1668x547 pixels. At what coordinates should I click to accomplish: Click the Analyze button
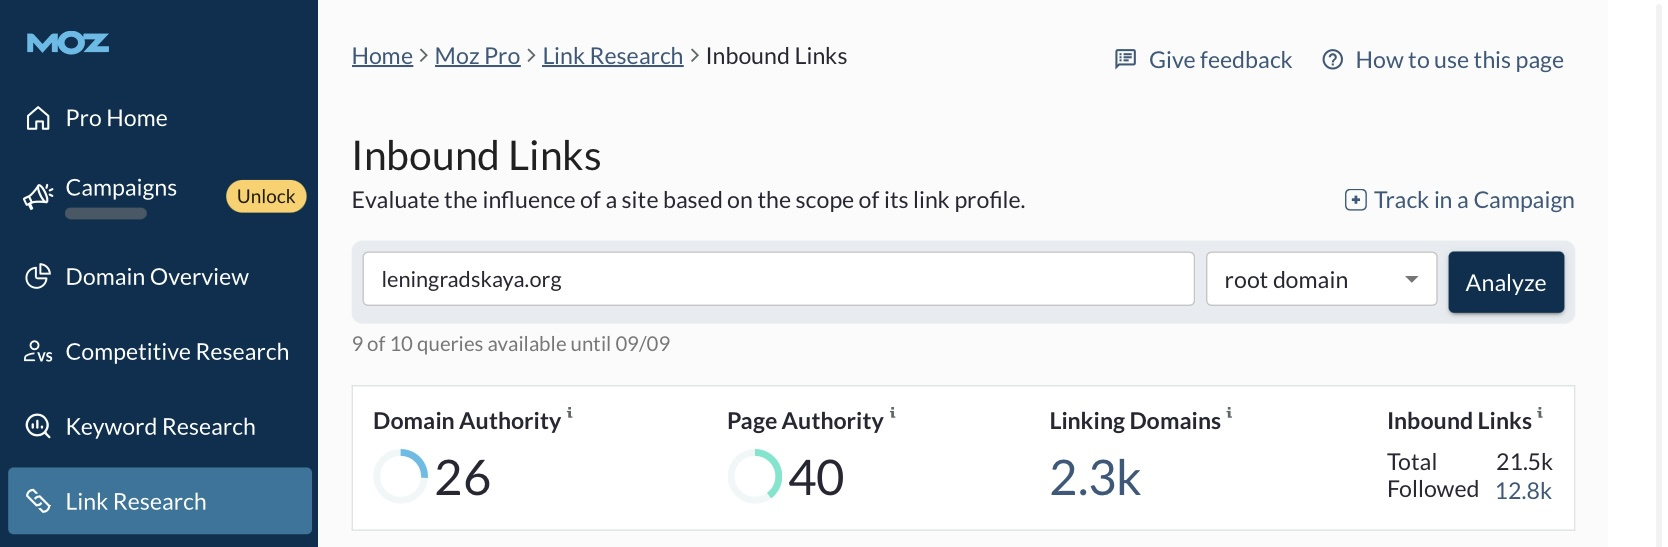1506,282
